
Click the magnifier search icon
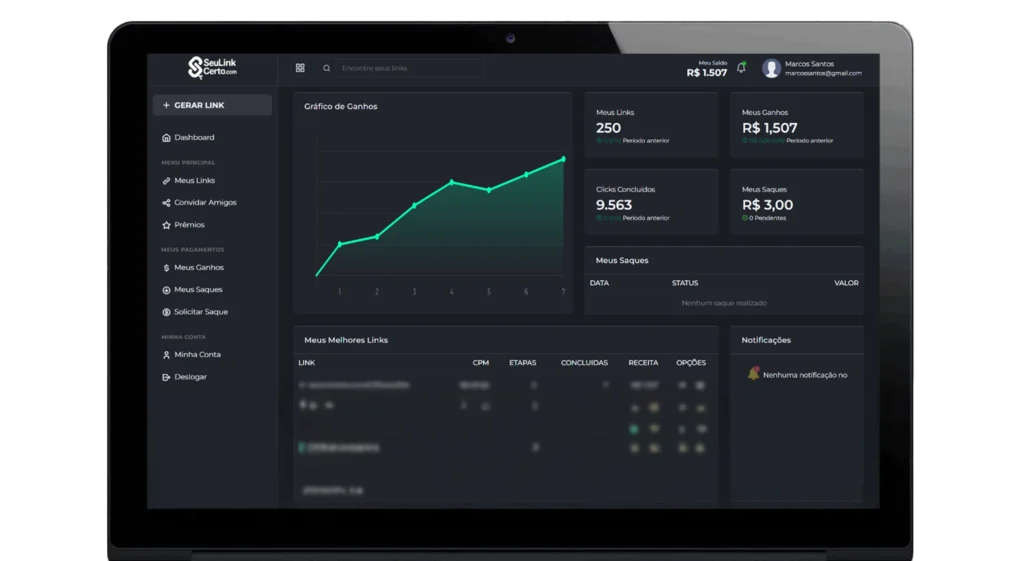point(327,68)
